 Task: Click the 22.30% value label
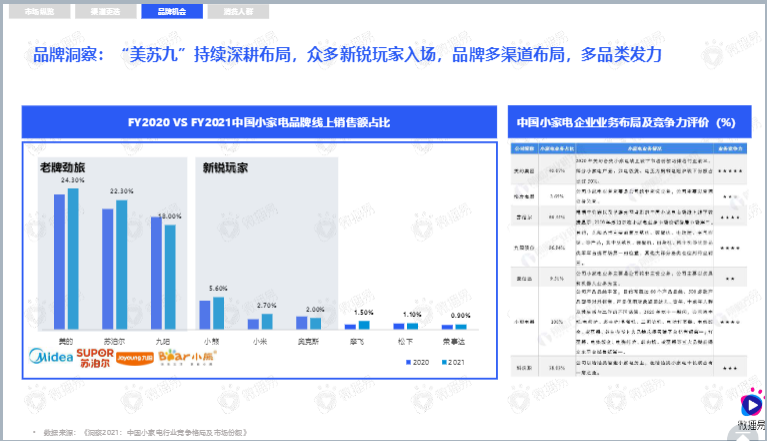coord(121,191)
